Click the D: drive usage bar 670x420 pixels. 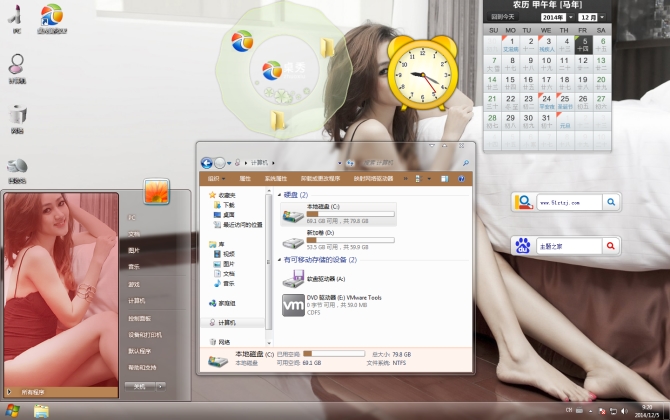pos(350,240)
